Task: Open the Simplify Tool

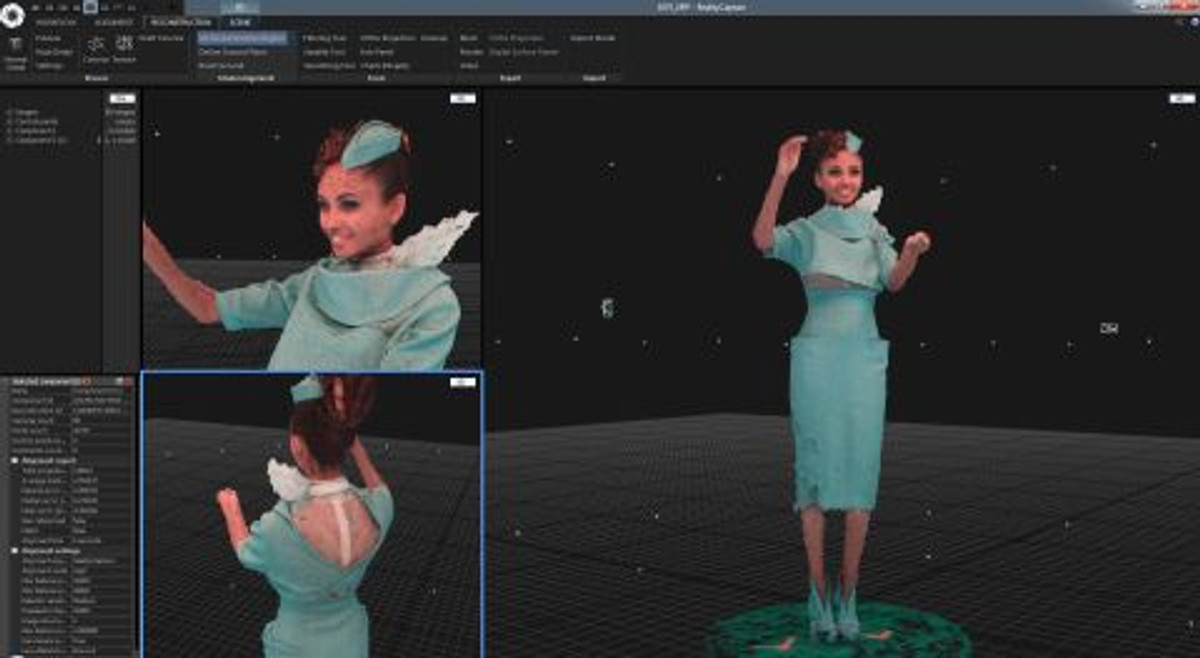Action: tap(324, 51)
